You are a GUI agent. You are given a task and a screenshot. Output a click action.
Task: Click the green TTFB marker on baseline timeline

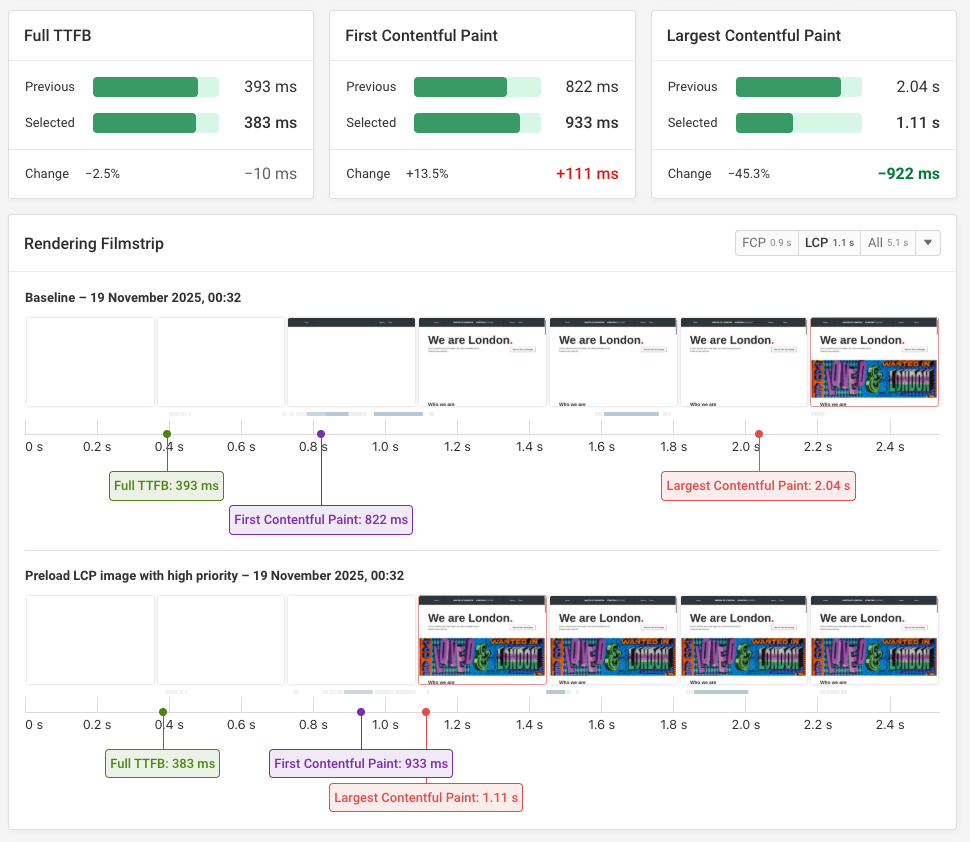(x=168, y=433)
